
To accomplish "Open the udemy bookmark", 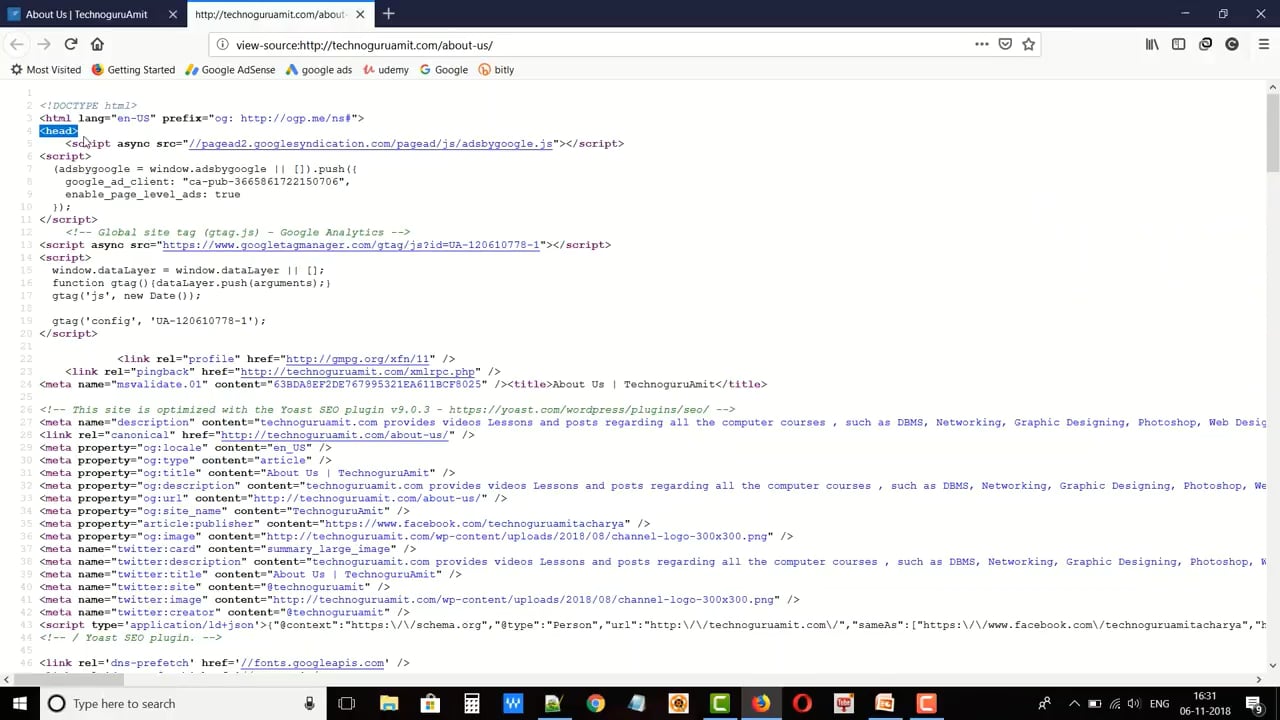I will pyautogui.click(x=386, y=70).
